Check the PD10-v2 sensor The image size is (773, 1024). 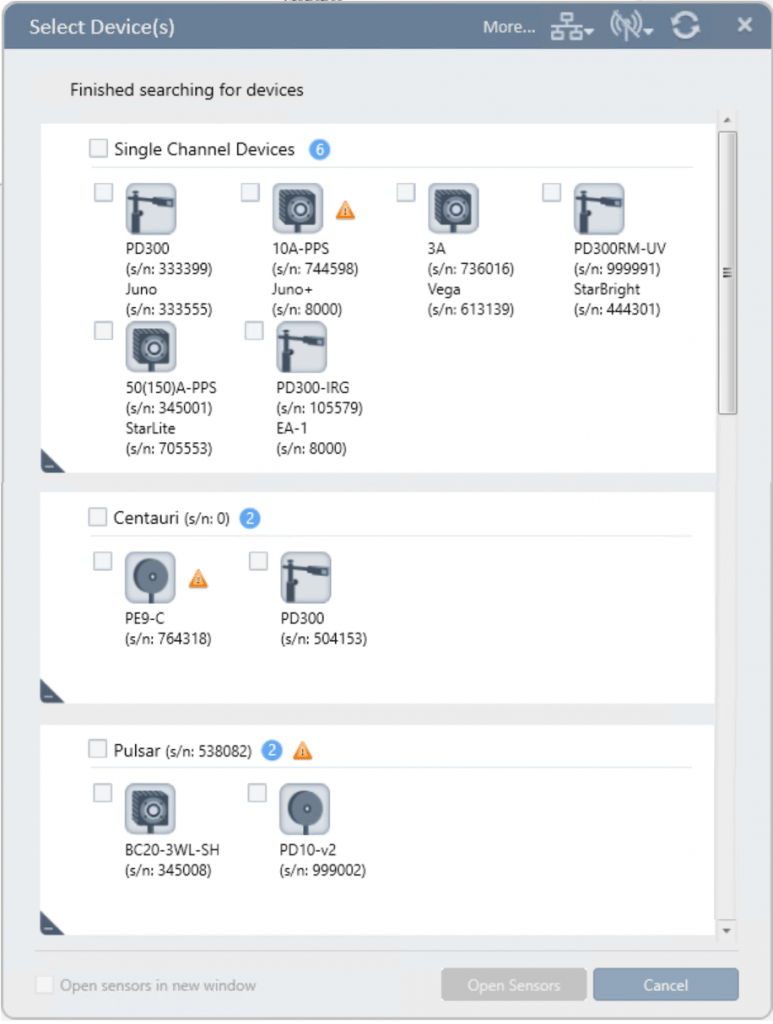pyautogui.click(x=257, y=793)
